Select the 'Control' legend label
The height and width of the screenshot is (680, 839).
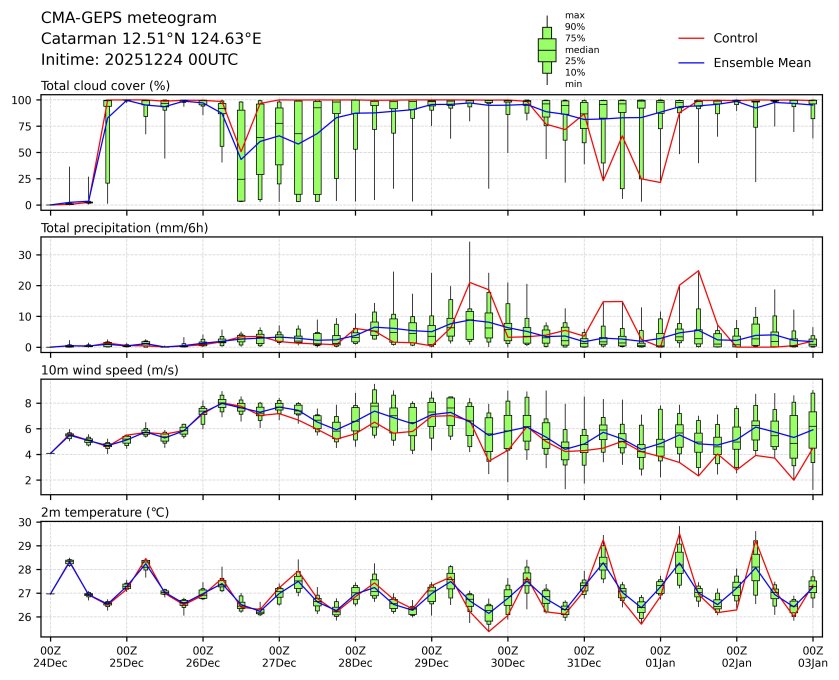click(735, 38)
